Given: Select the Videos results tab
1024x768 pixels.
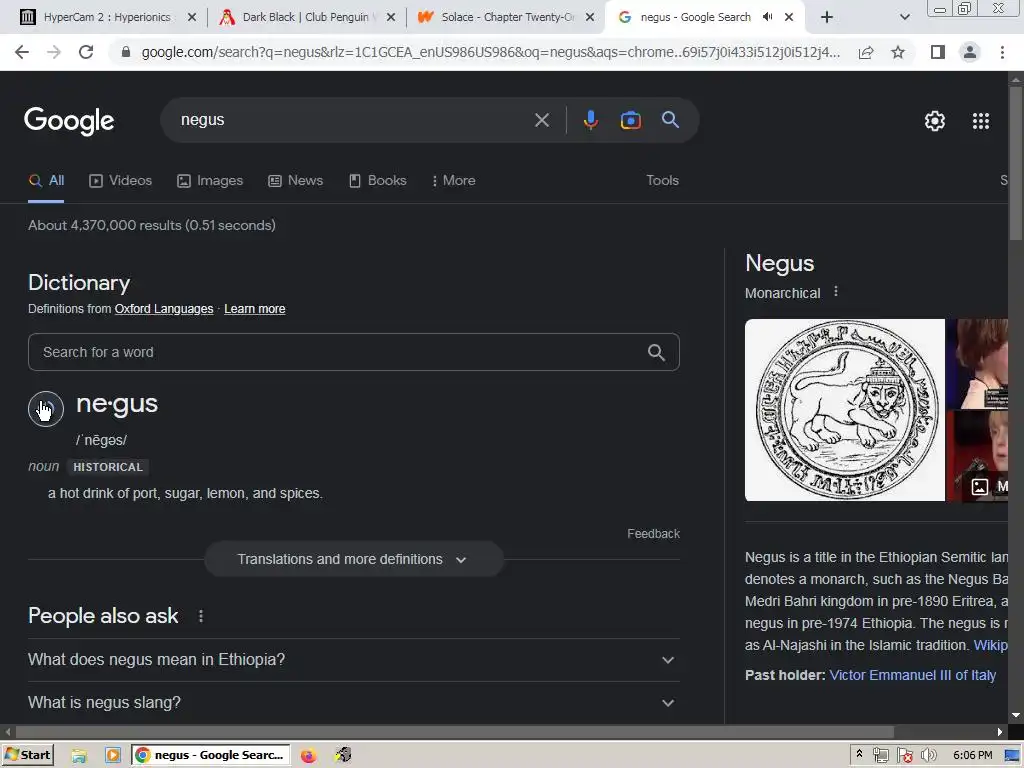Looking at the screenshot, I should tap(121, 181).
